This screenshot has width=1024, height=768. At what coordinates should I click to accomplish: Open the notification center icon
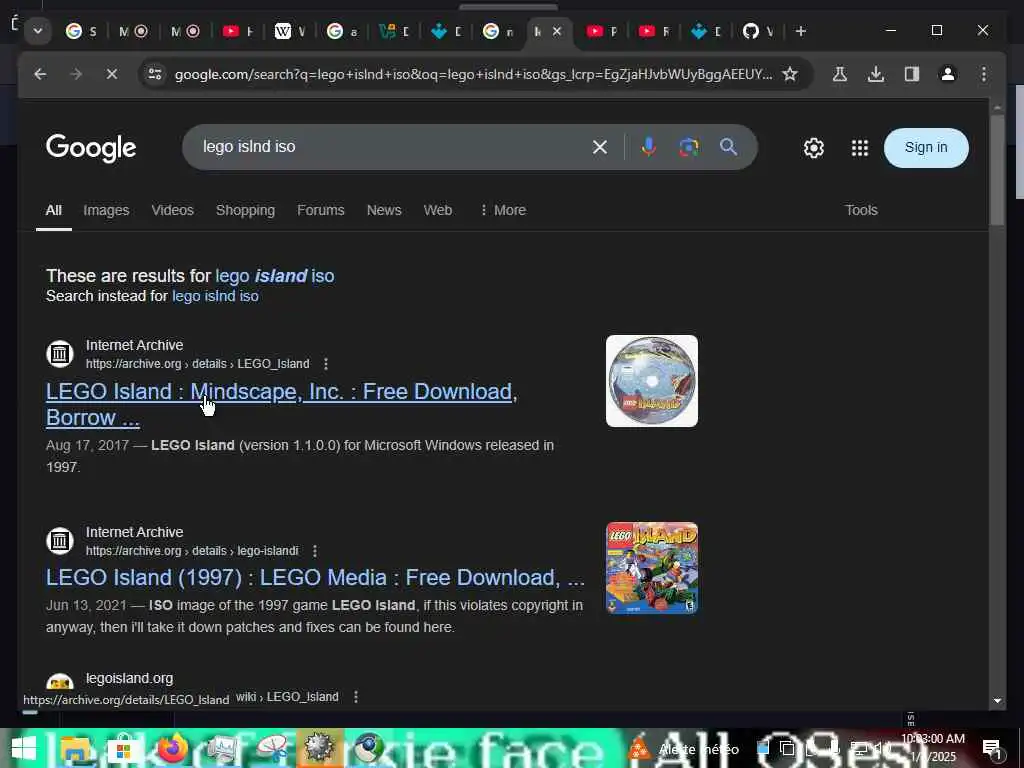point(992,748)
